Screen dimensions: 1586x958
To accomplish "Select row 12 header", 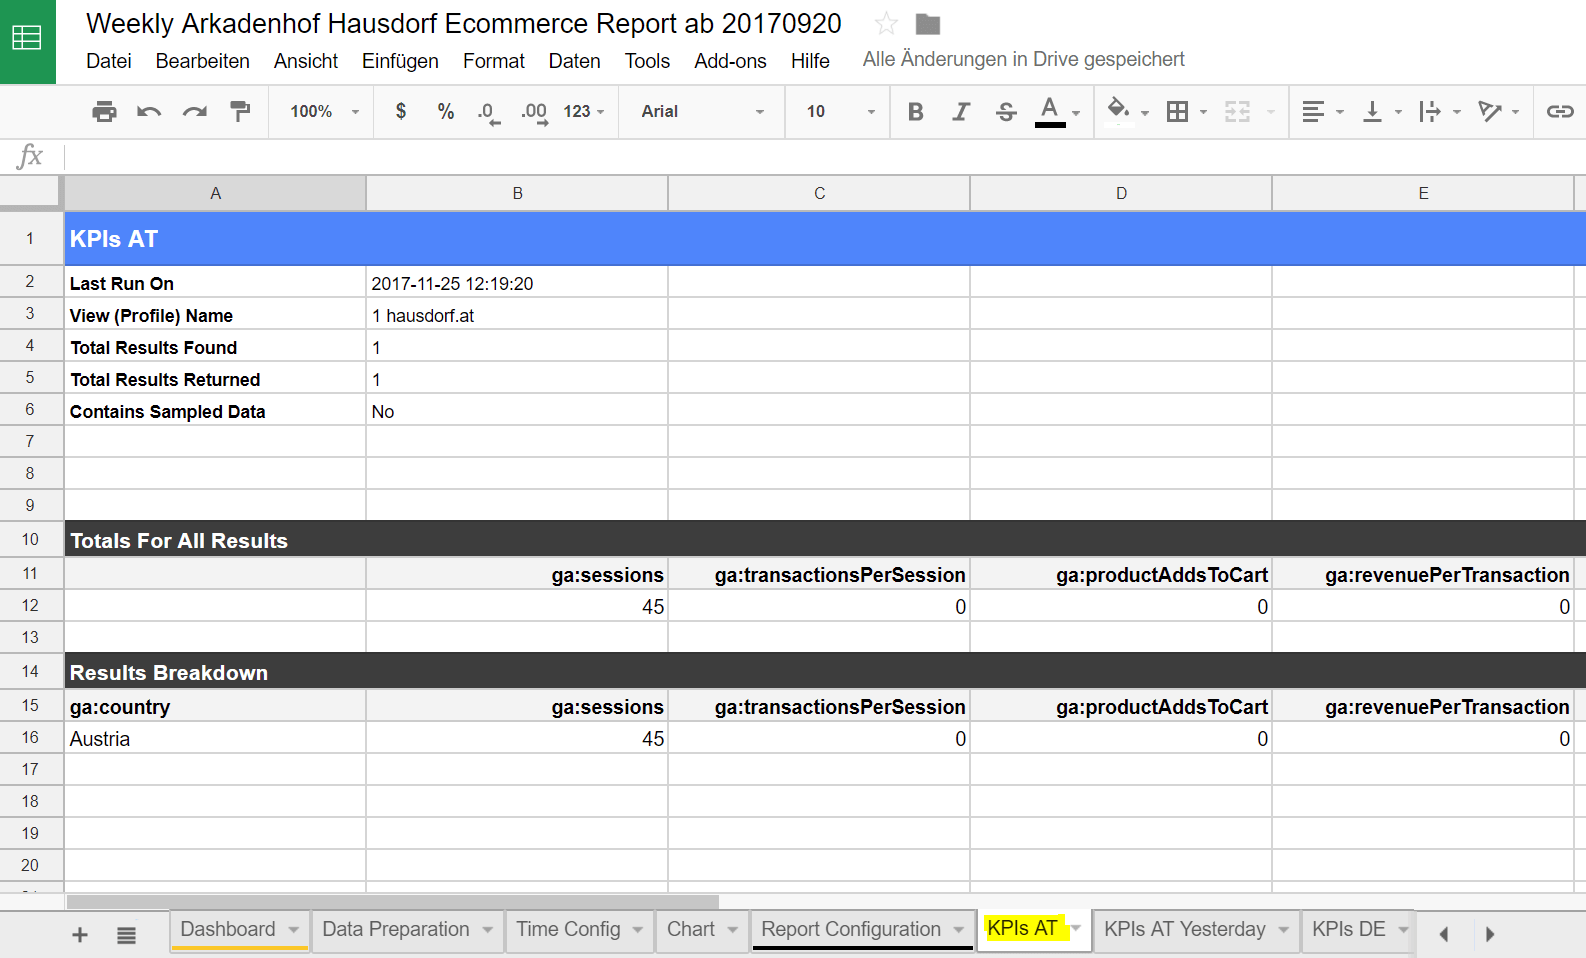I will (x=30, y=606).
